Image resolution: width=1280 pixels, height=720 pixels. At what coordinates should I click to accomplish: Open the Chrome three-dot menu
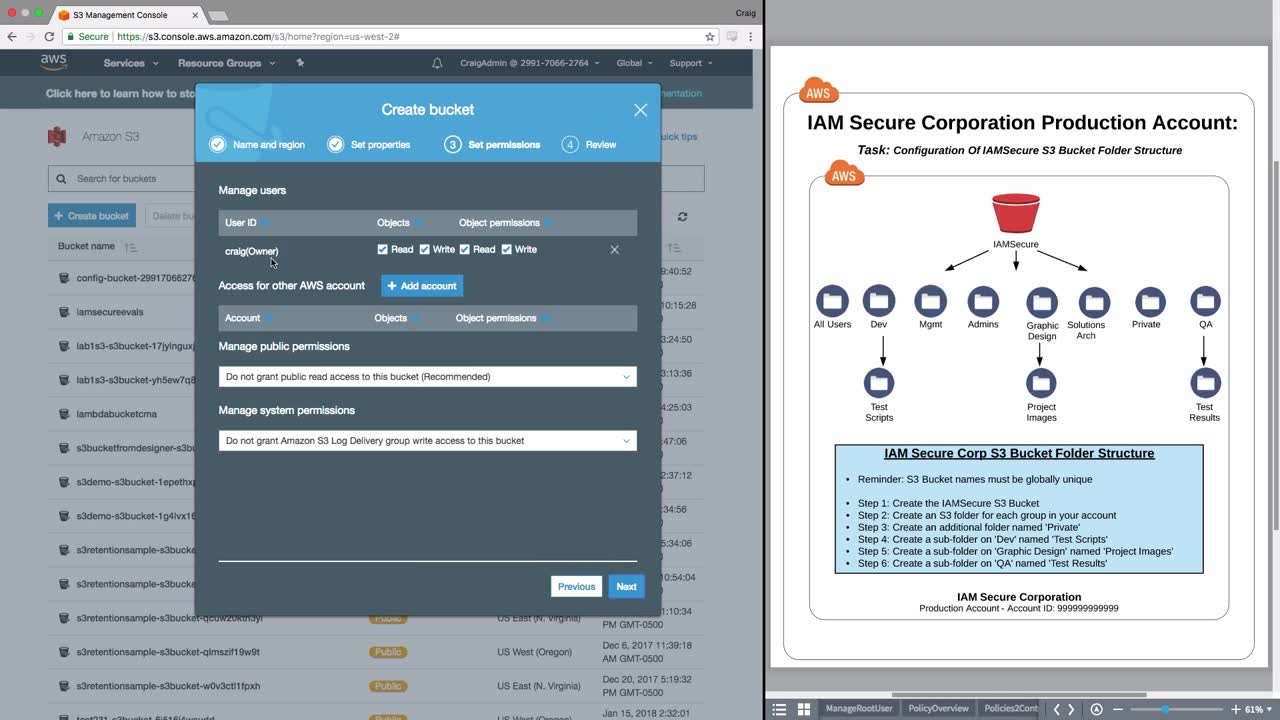point(752,36)
